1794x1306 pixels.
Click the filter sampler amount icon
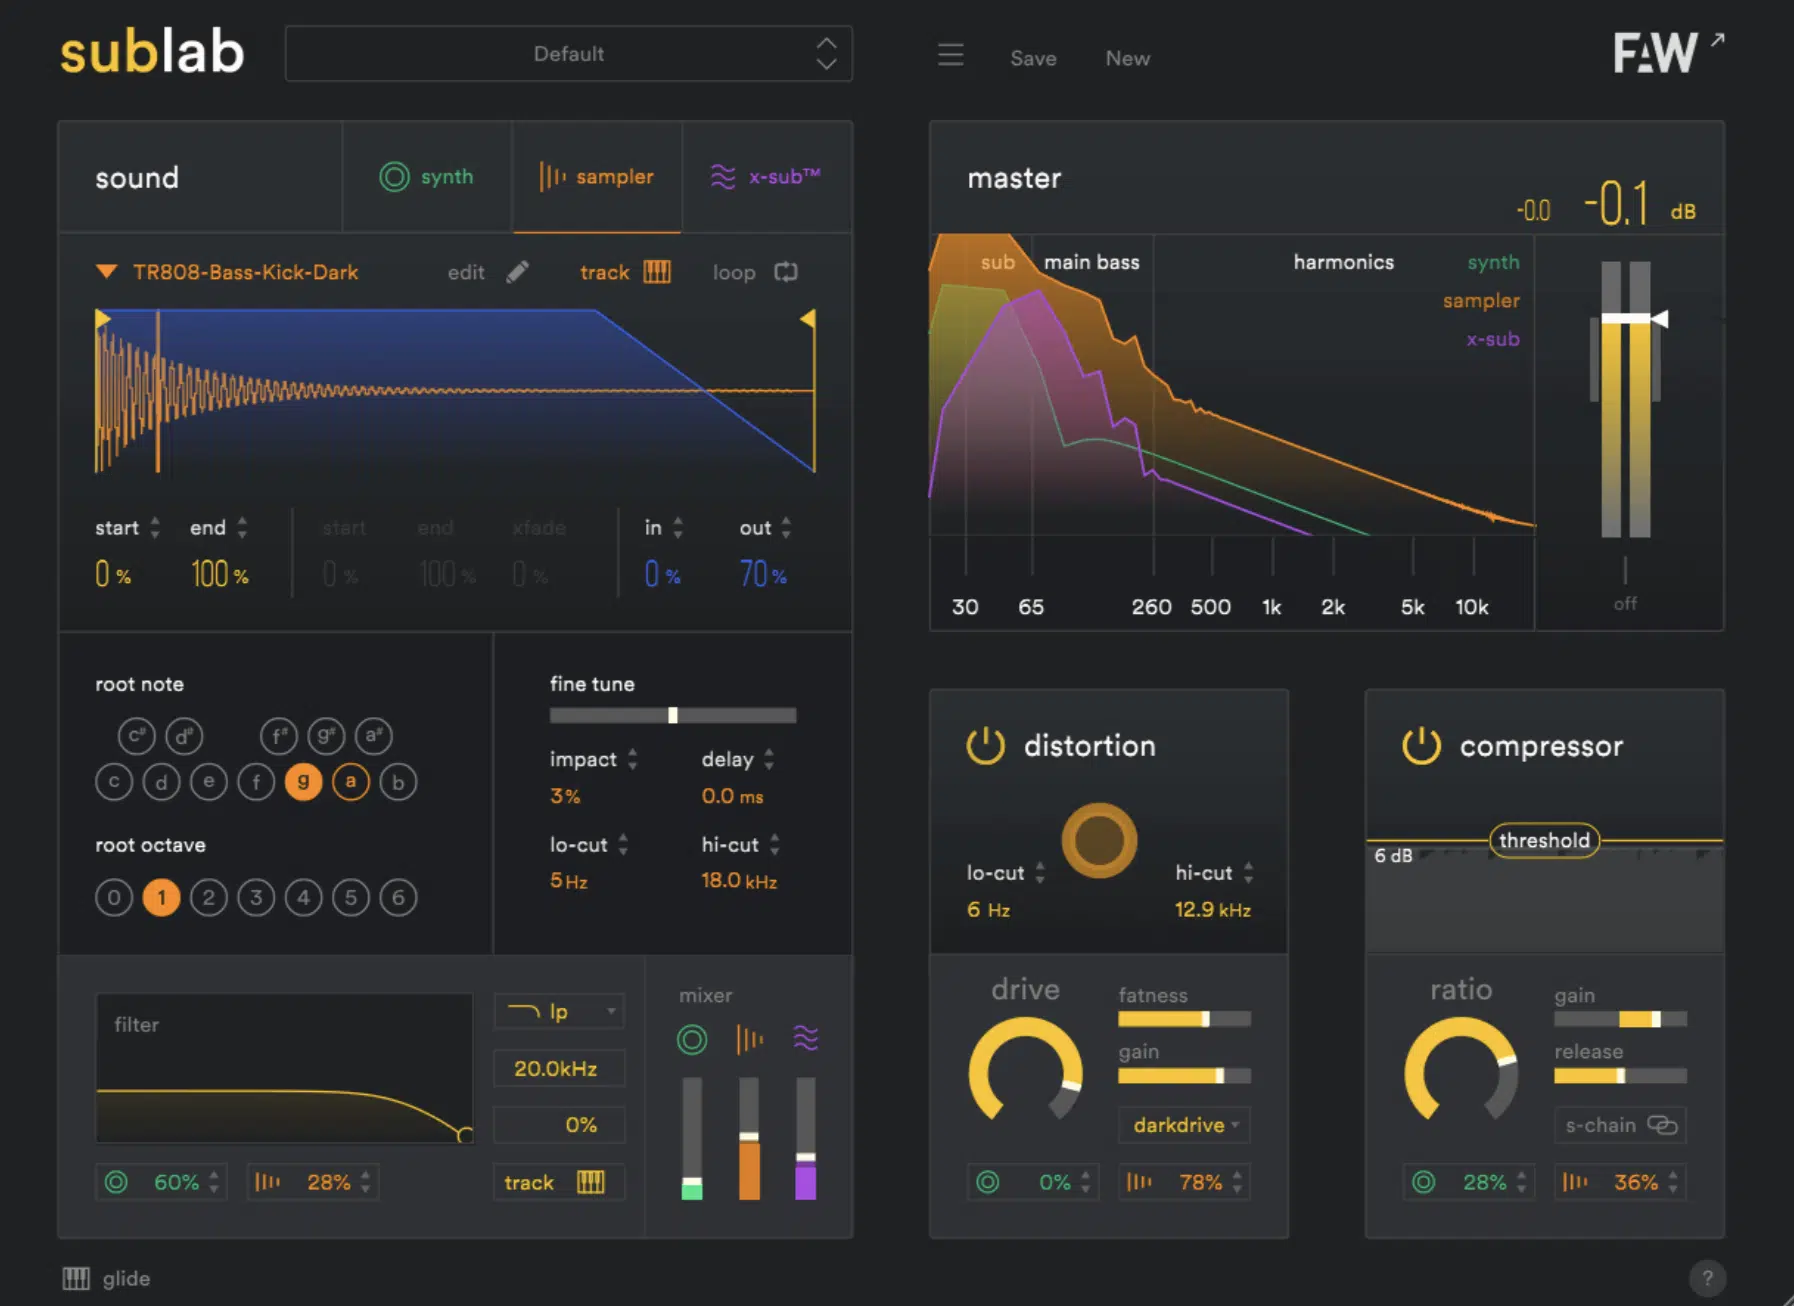(x=267, y=1182)
